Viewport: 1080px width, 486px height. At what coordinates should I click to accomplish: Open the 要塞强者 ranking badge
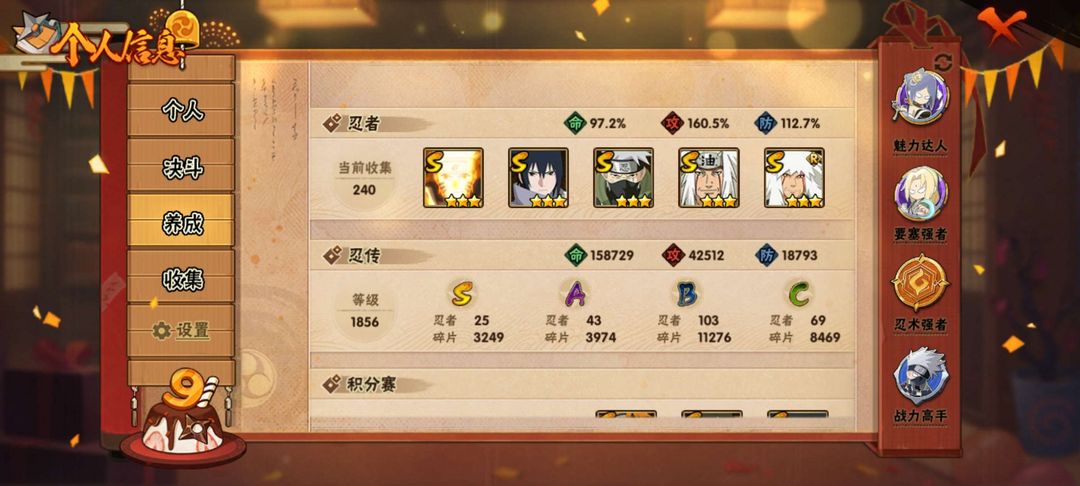tap(920, 193)
